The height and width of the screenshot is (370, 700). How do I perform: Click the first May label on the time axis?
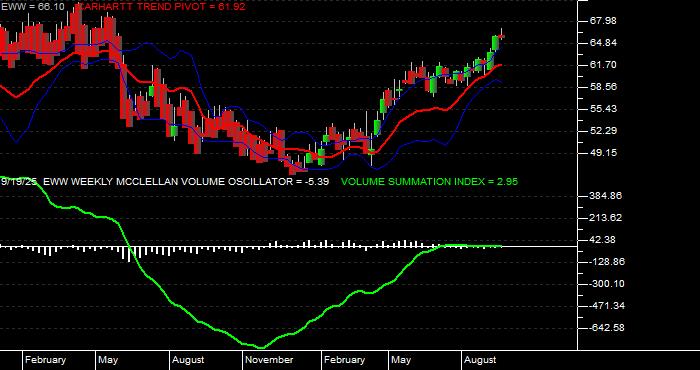point(108,360)
